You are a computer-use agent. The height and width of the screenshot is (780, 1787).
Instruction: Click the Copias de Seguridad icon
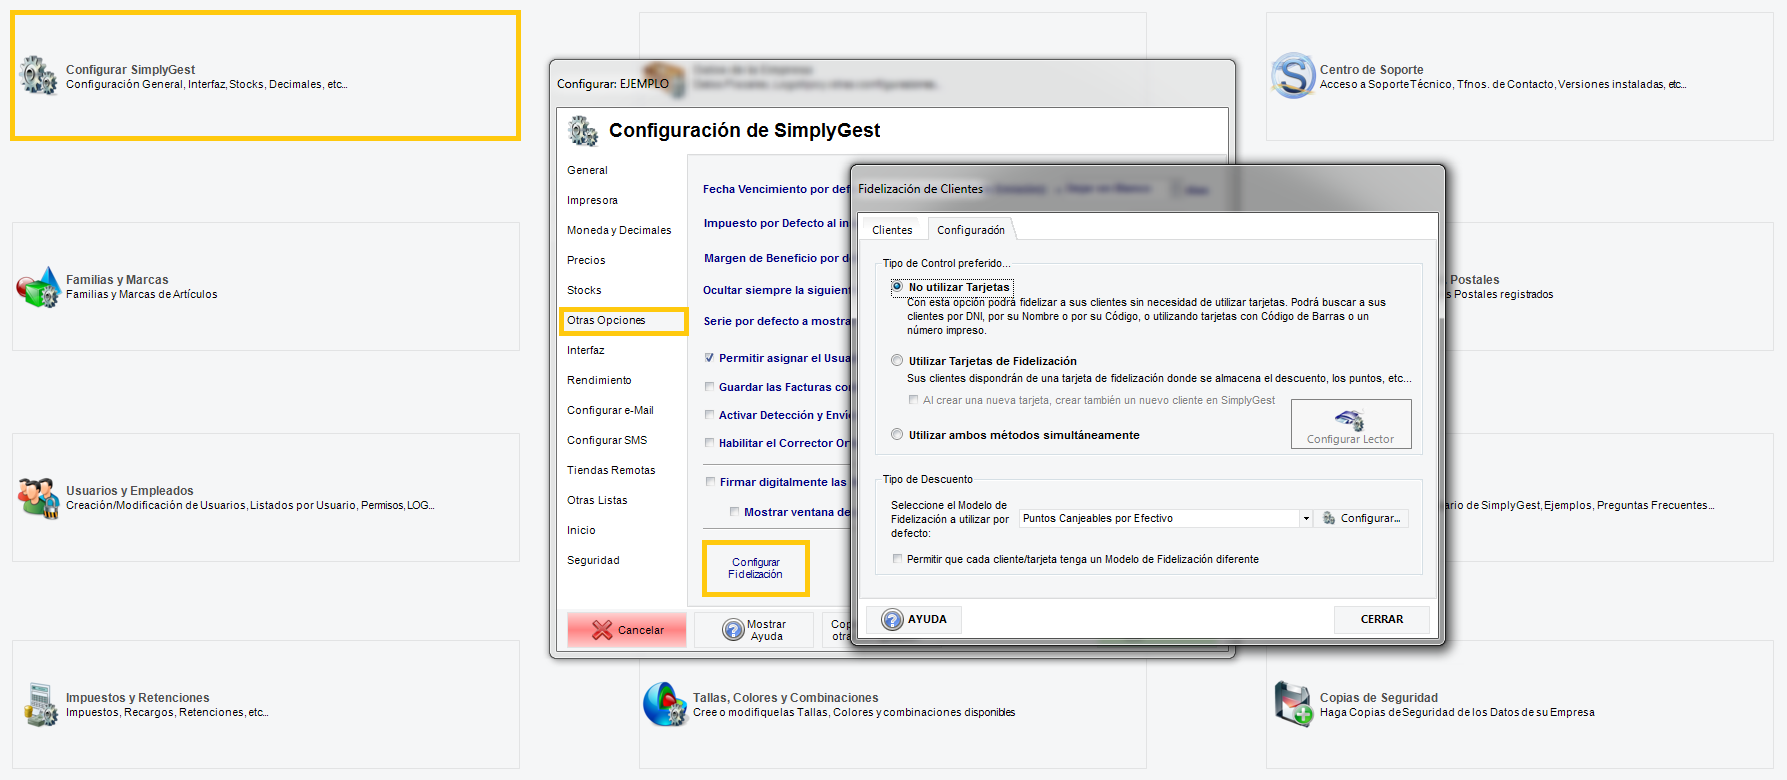(1293, 704)
